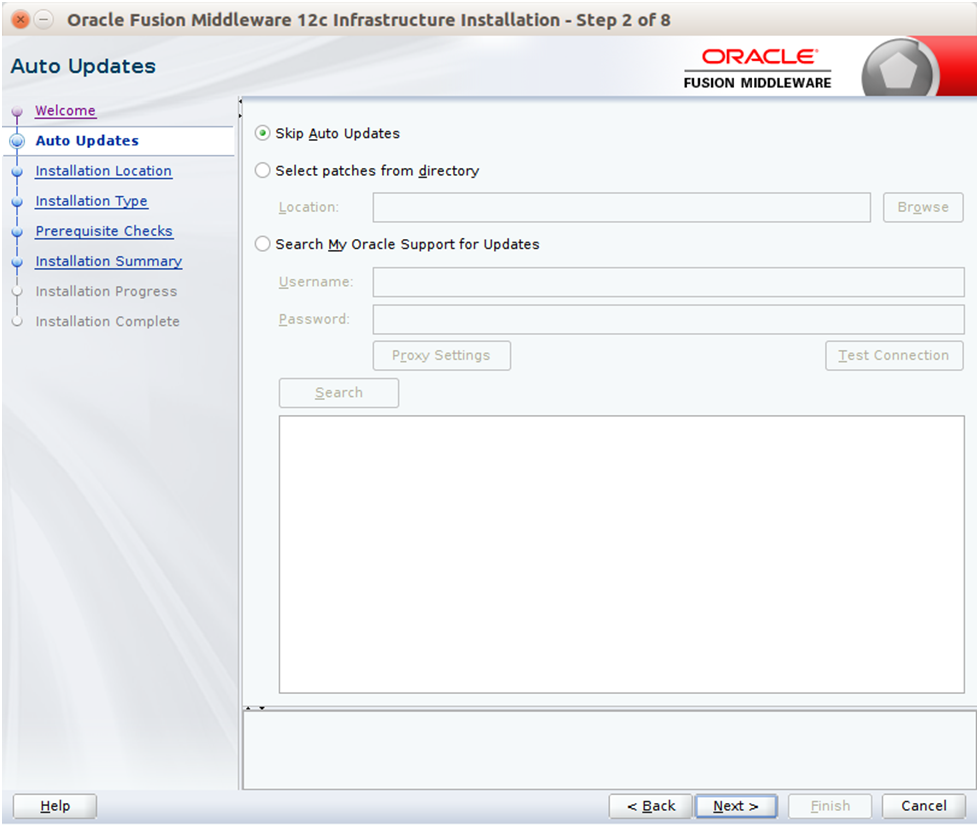Click the Prerequisite Checks bullet icon
The image size is (979, 827).
tap(17, 232)
